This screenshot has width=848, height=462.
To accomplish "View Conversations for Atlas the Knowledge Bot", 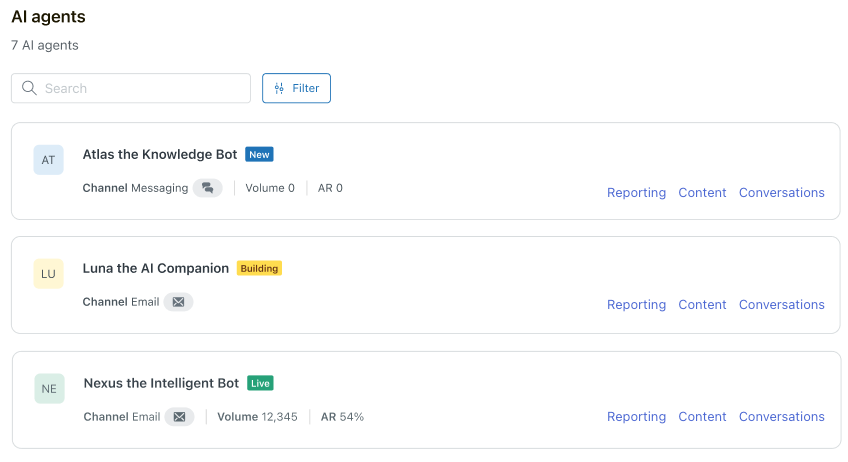I will (x=781, y=193).
